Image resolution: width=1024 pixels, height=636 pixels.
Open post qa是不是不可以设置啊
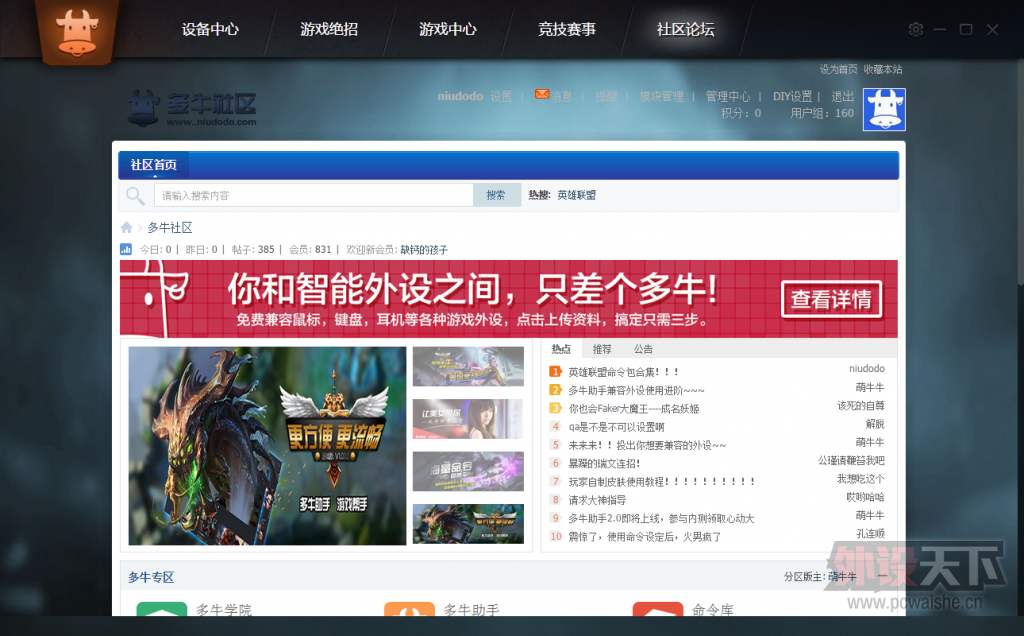tap(616, 426)
